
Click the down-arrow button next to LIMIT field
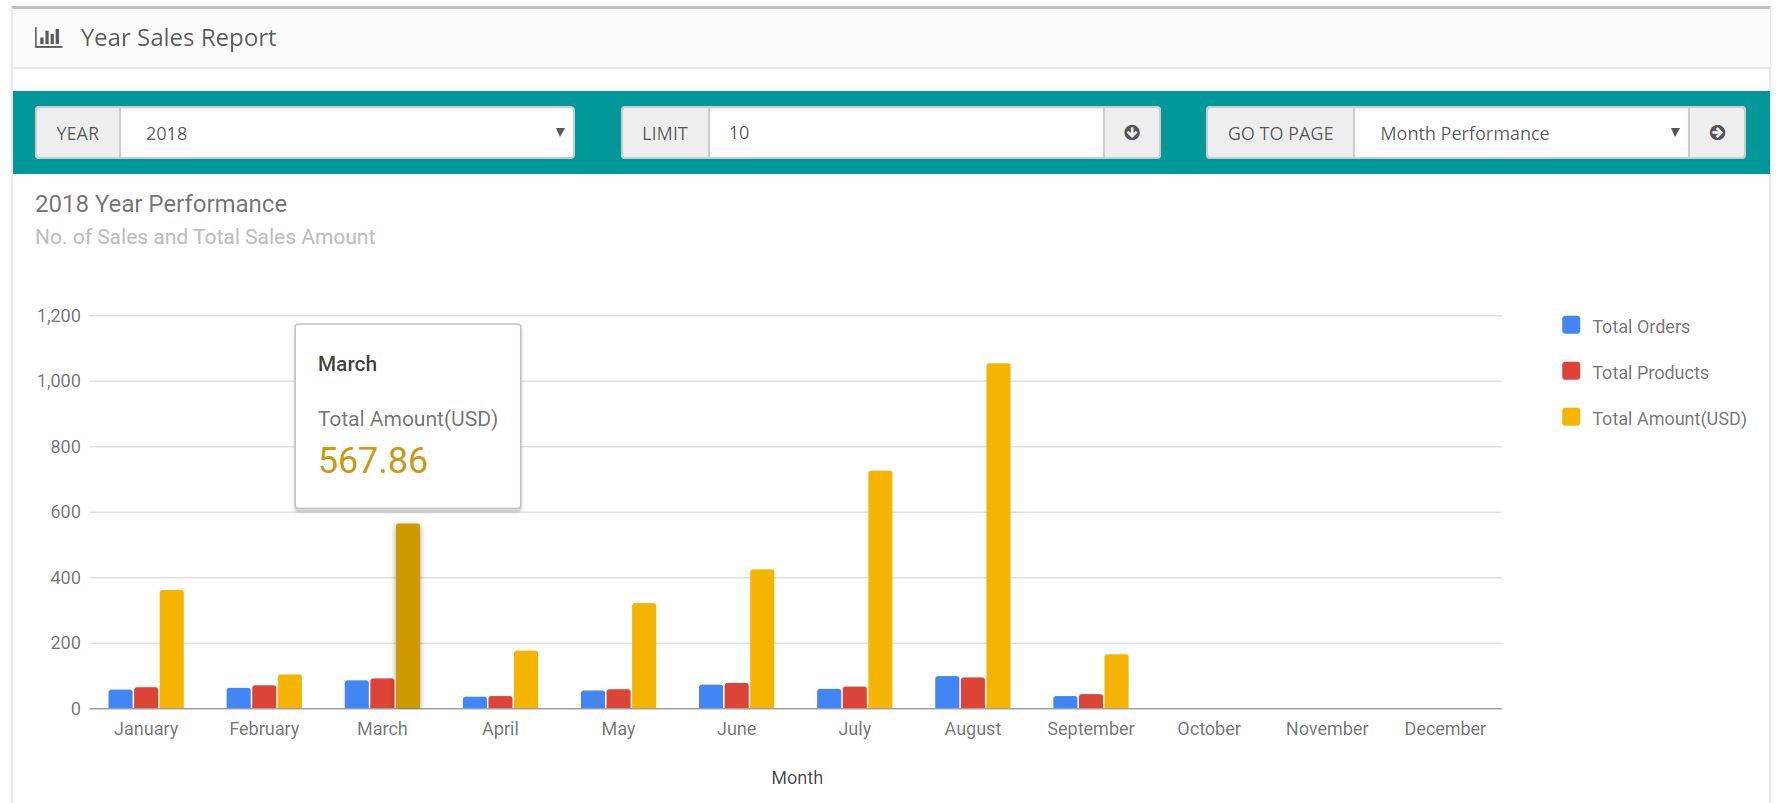(1132, 133)
